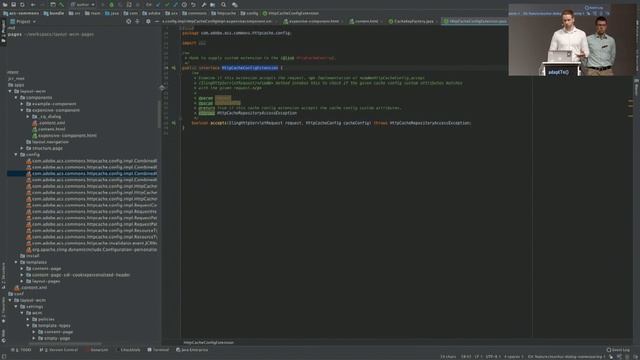Click the Save All toolbar icon
Image resolution: width=640 pixels, height=360 pixels.
tap(13, 4)
